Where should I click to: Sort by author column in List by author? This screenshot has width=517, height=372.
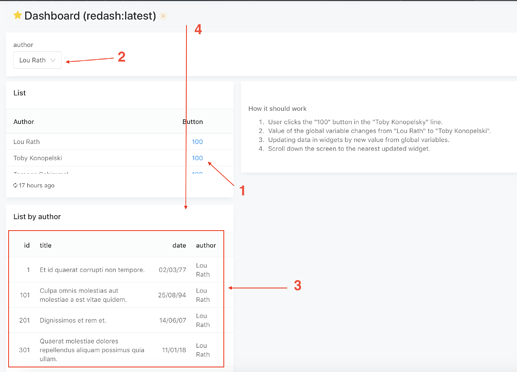pos(206,245)
